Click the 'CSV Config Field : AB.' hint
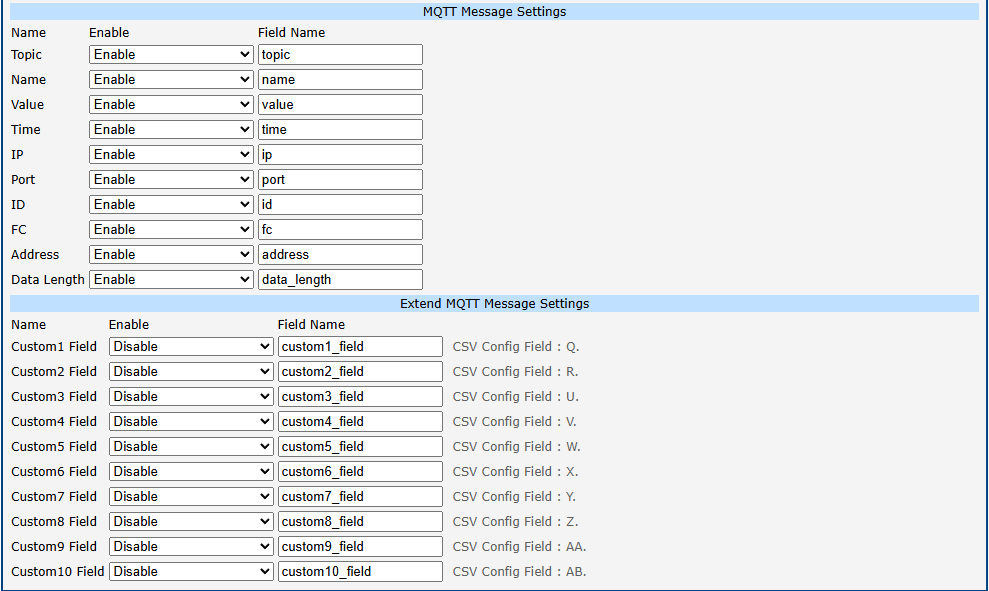 (x=519, y=571)
